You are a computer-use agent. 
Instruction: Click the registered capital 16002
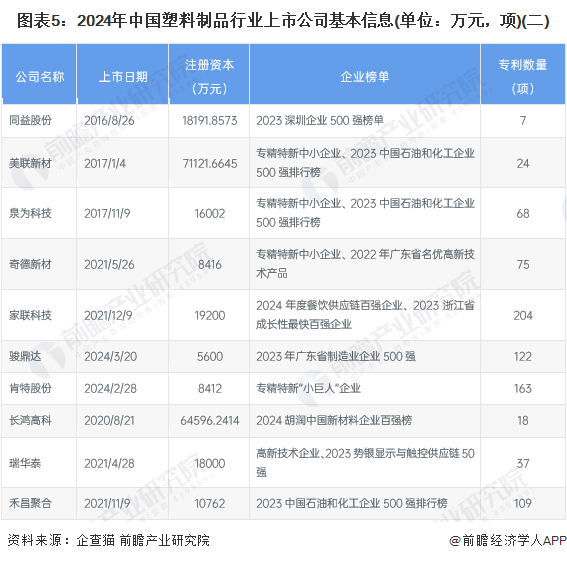point(210,213)
